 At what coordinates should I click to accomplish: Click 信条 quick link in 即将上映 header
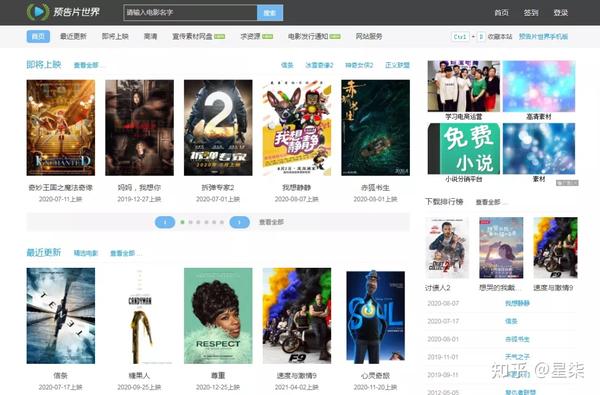[x=287, y=65]
